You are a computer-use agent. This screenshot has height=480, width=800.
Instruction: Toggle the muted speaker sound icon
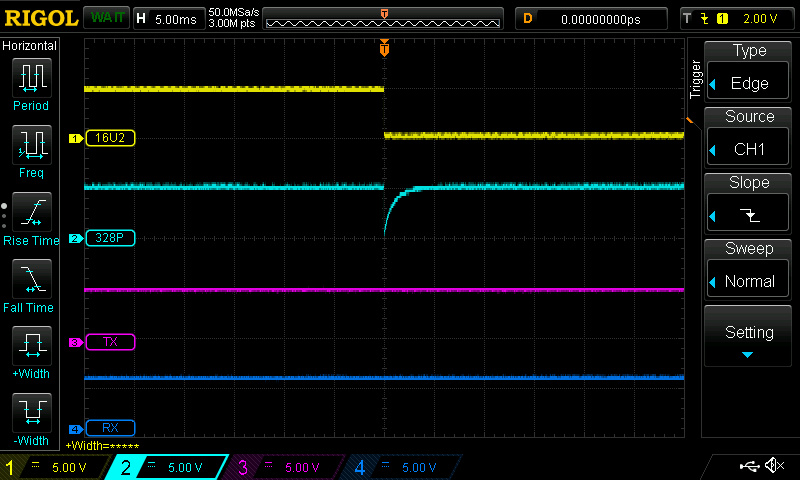[x=774, y=465]
